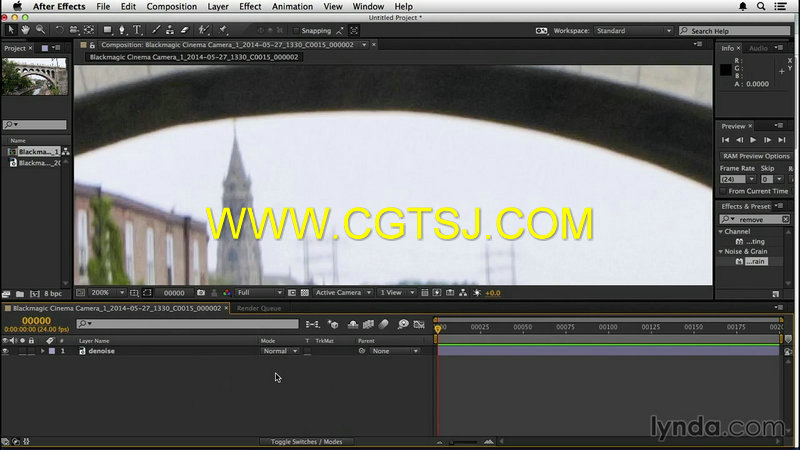
Task: Select the Clone Stamp tool
Action: (x=170, y=30)
